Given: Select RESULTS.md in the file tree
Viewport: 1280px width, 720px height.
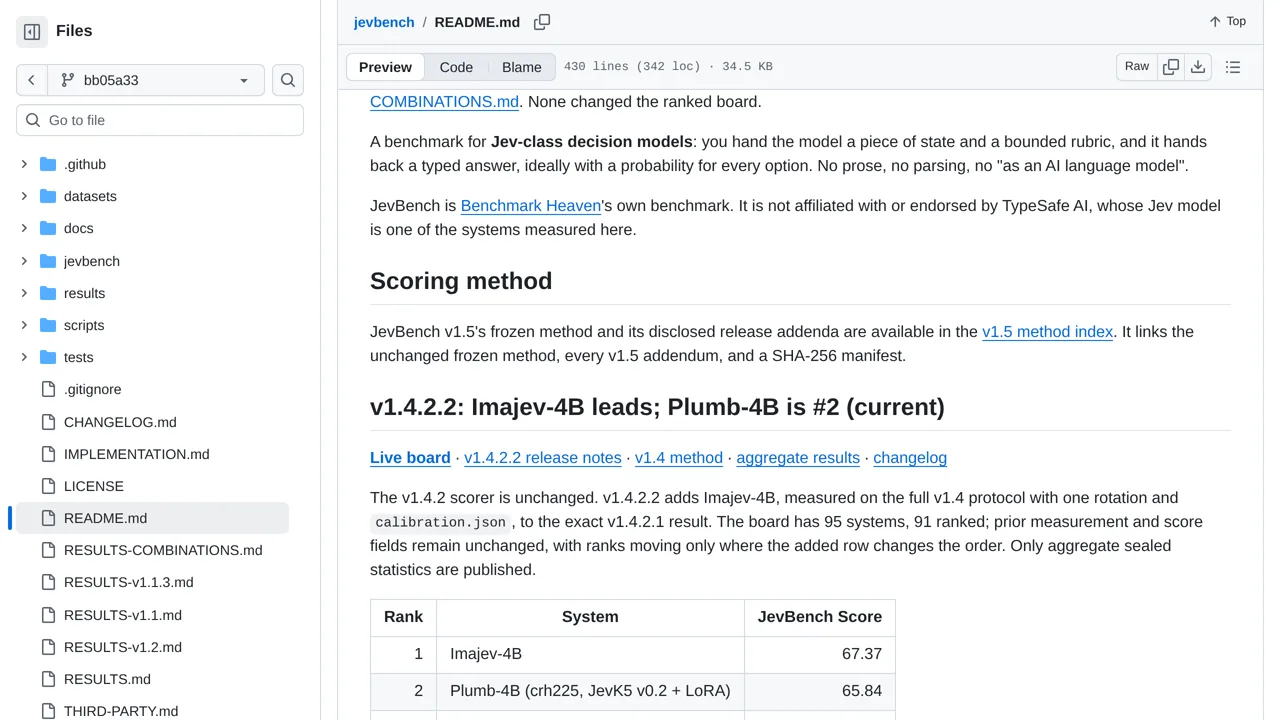Looking at the screenshot, I should (150, 679).
